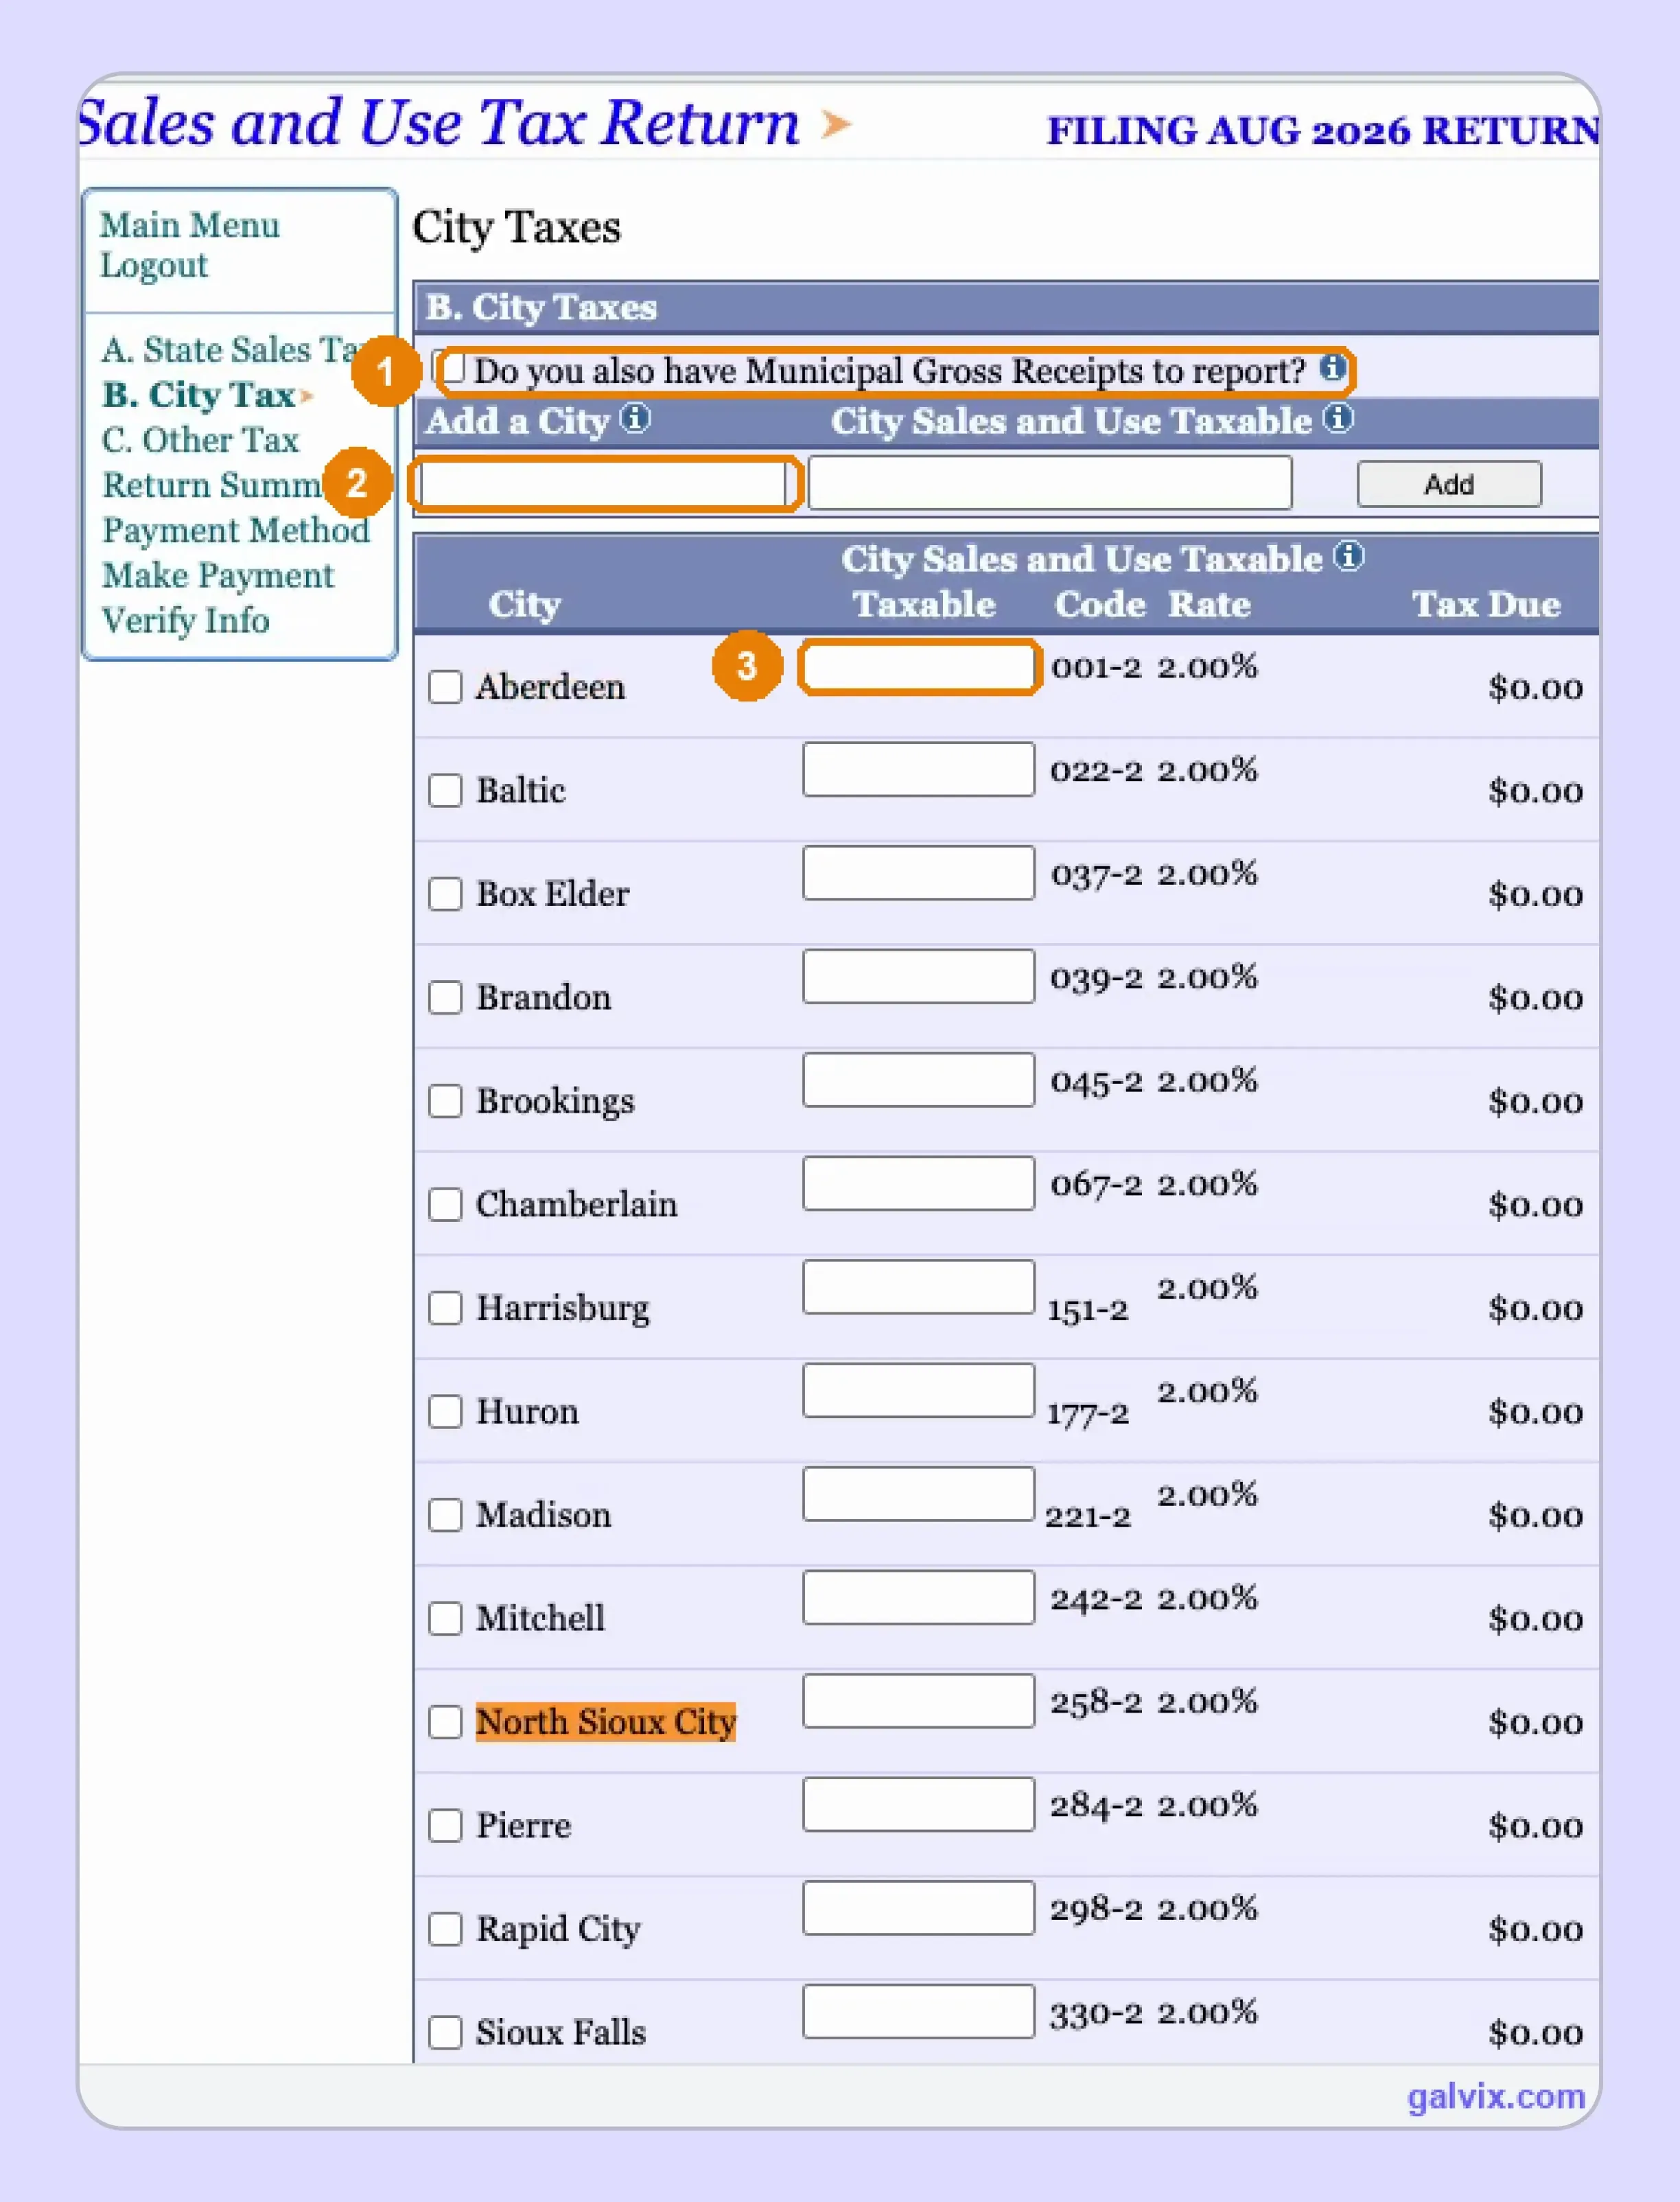The image size is (1680, 2202).
Task: Click Sioux Falls code 330-2
Action: click(x=1096, y=2013)
